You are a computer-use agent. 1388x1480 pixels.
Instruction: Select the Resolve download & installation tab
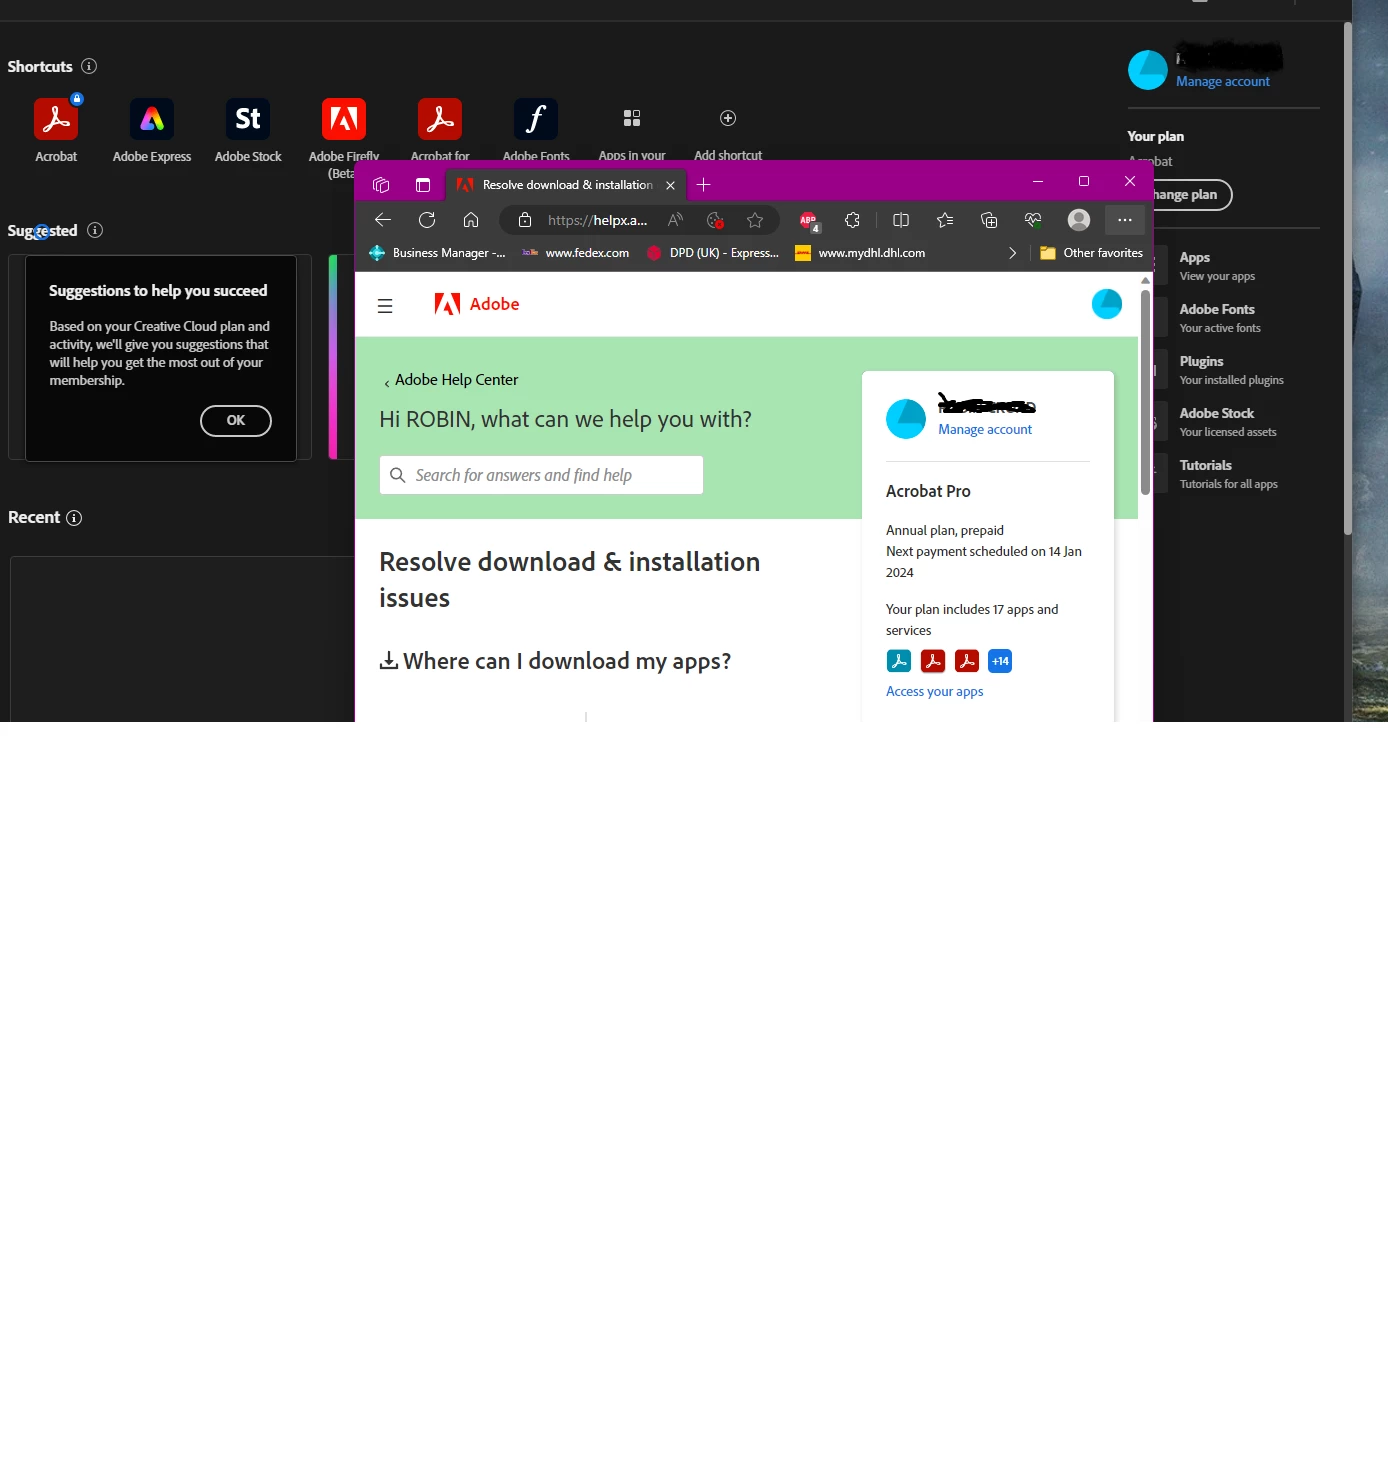pos(566,185)
